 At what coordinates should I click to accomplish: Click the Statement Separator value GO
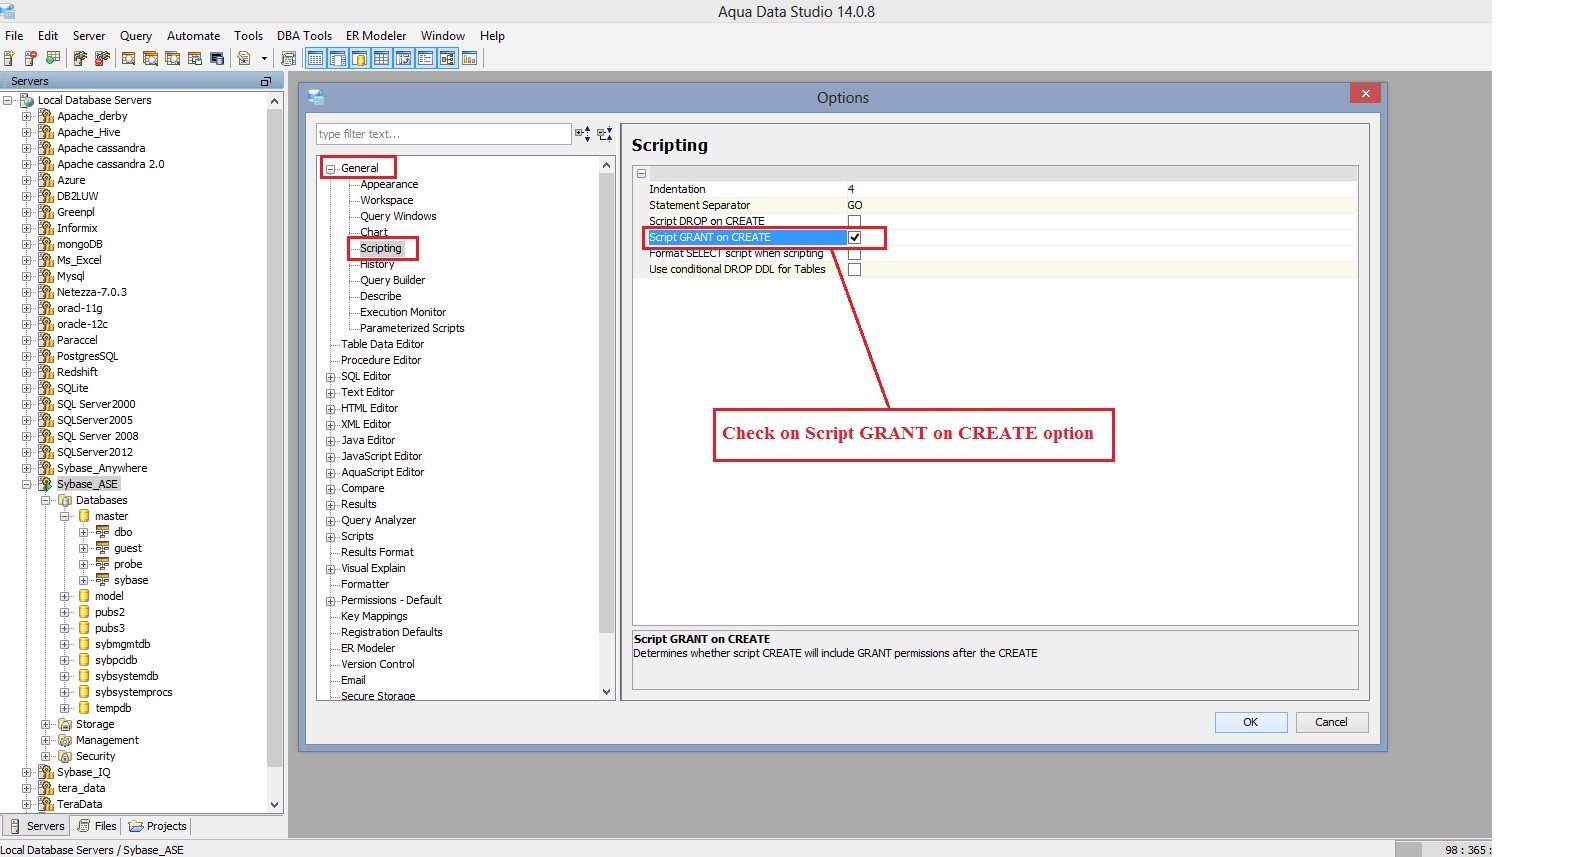[x=855, y=205]
